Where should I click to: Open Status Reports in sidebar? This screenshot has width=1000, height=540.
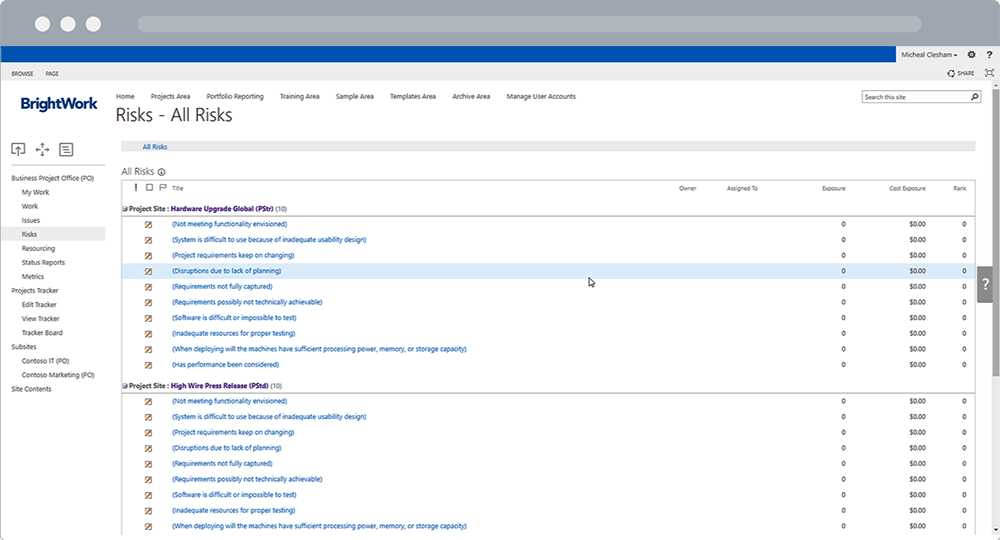point(43,263)
